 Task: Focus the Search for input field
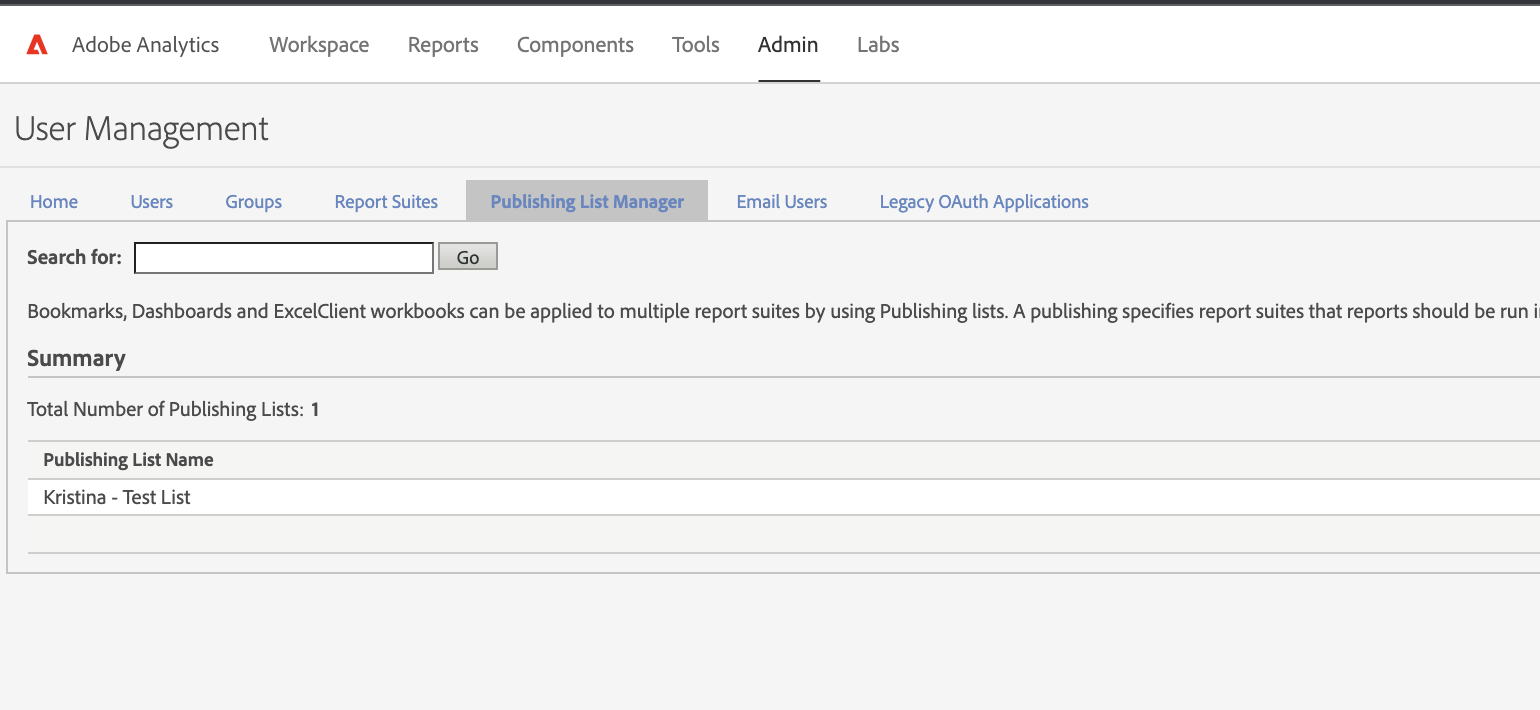coord(284,258)
